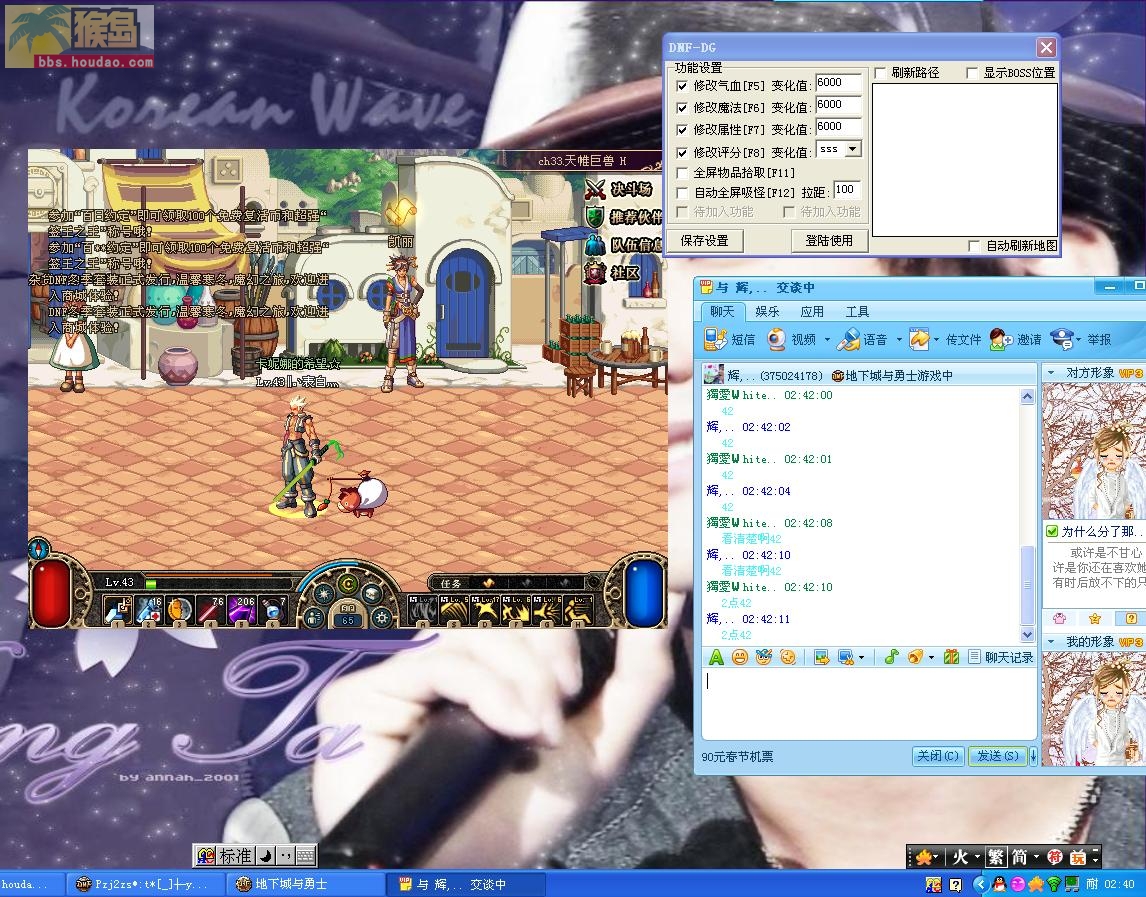
Task: Collapse the 我的形象 panel arrow
Action: coord(1051,642)
